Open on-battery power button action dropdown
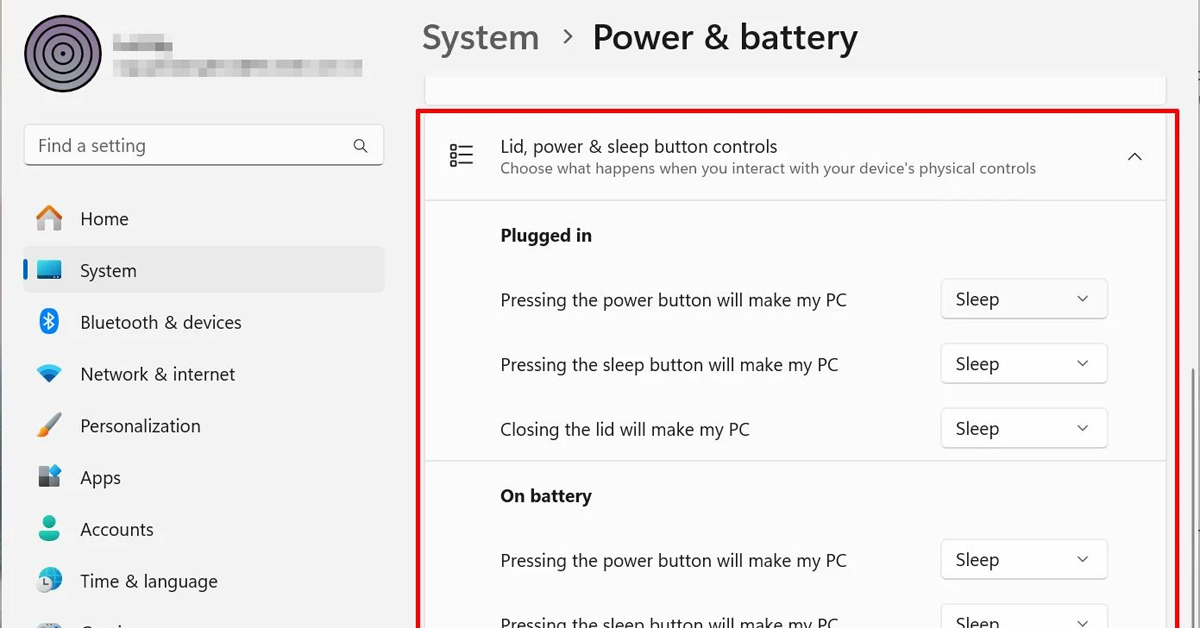Image resolution: width=1200 pixels, height=628 pixels. [1023, 560]
